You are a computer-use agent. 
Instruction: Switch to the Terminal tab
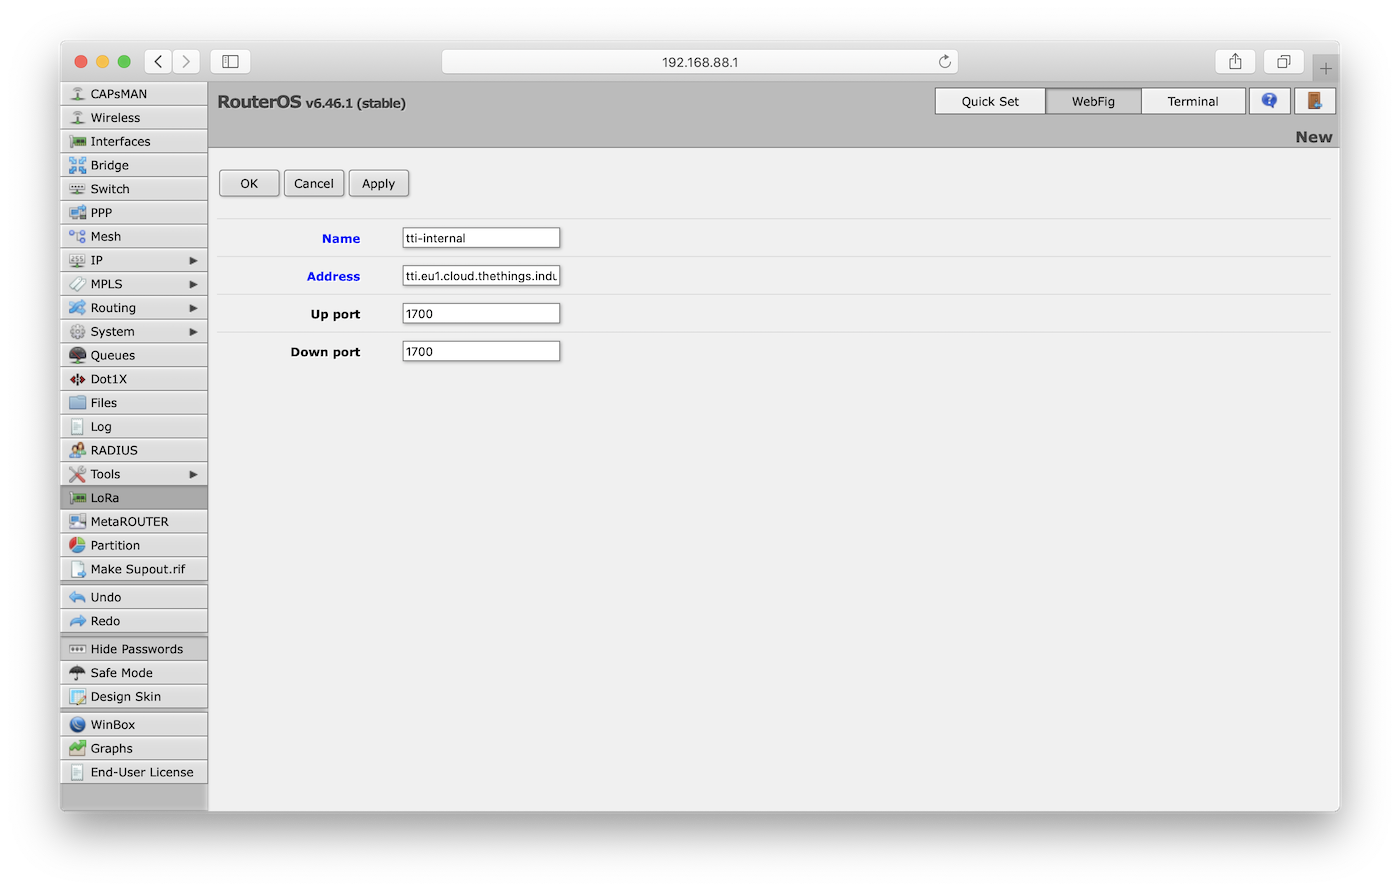tap(1193, 100)
